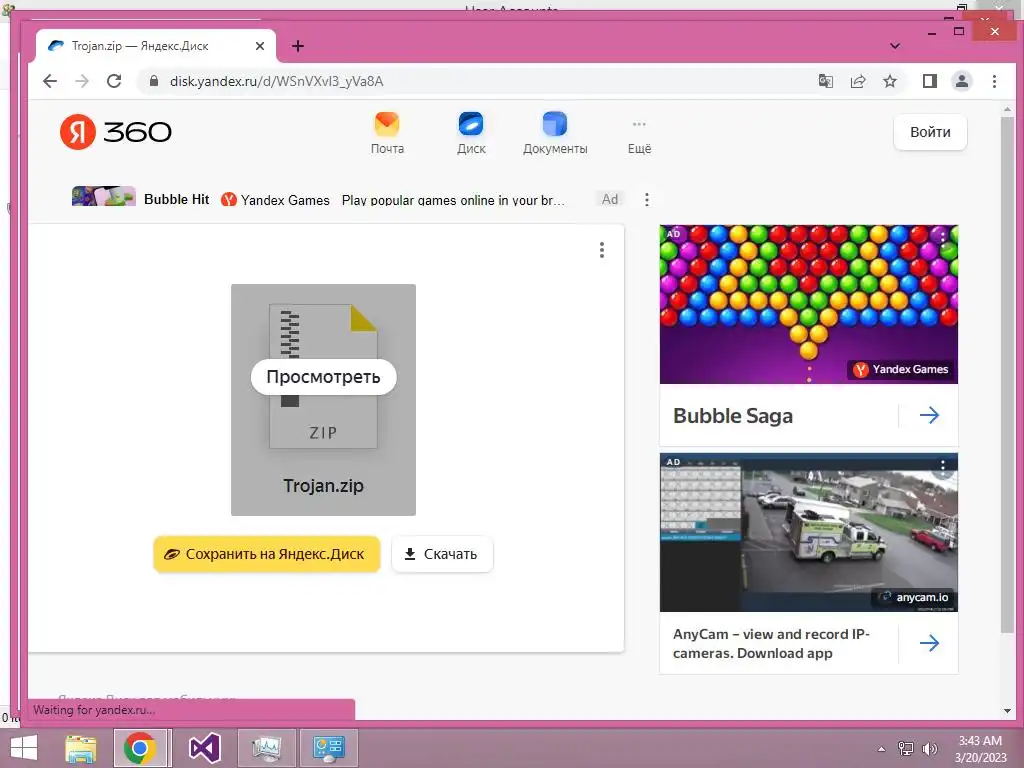Image resolution: width=1024 pixels, height=768 pixels.
Task: Open the Chrome profile avatar
Action: (x=961, y=81)
